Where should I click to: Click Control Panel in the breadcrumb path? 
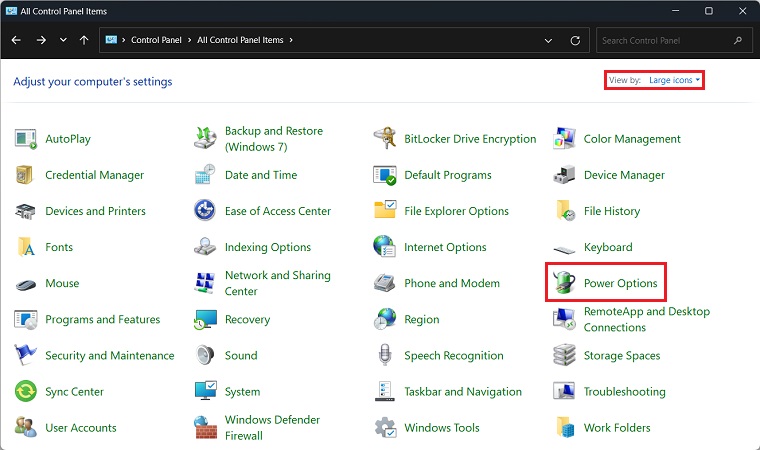[x=157, y=40]
